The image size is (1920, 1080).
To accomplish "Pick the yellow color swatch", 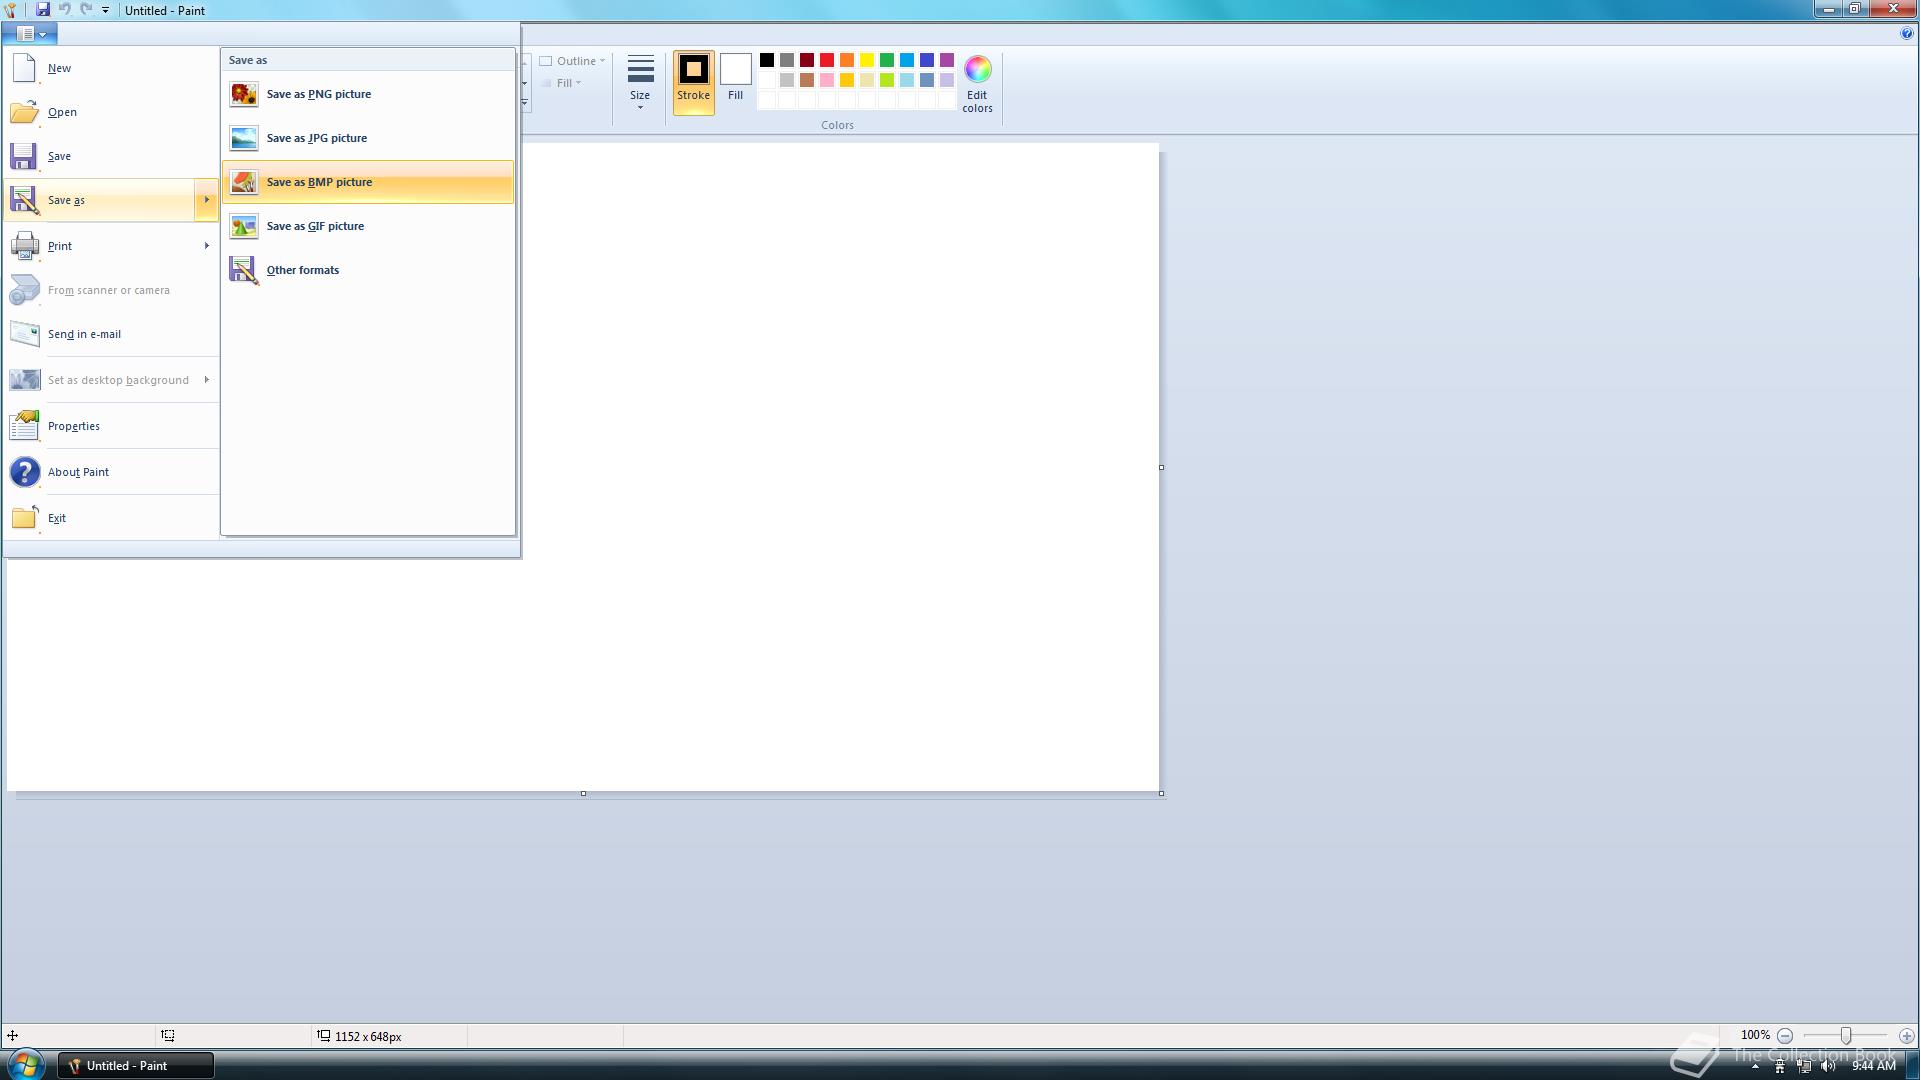I will point(867,60).
